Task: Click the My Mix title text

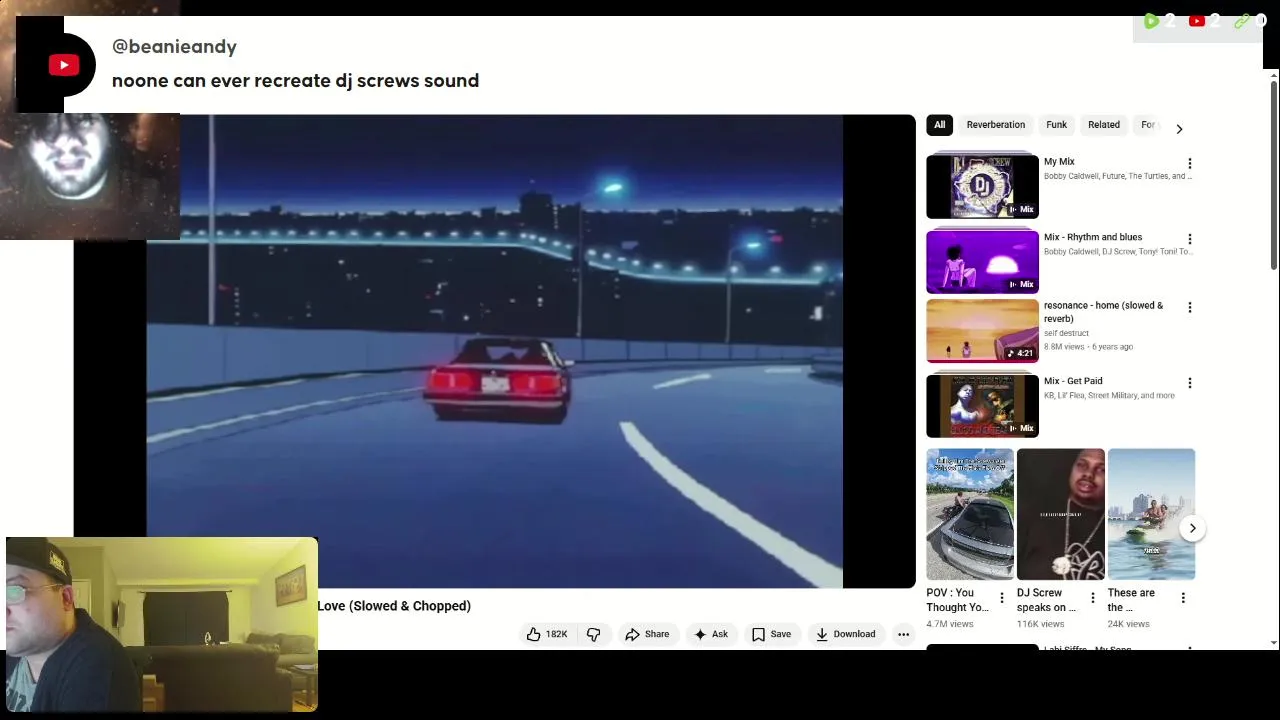Action: click(1059, 162)
